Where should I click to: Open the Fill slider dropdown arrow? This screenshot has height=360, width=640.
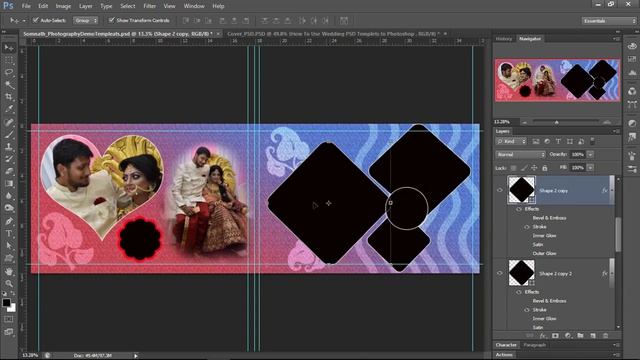coord(590,168)
